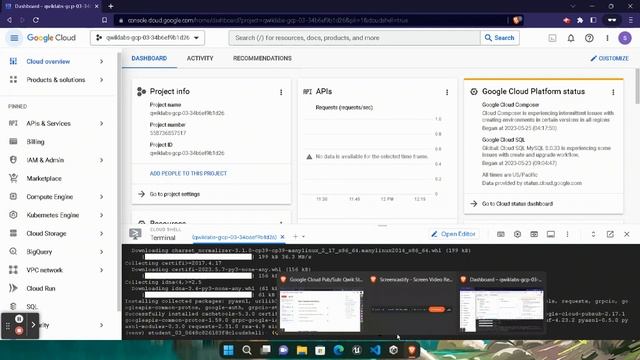Click the Google Cloud logo
This screenshot has height=360, width=640.
(x=51, y=38)
